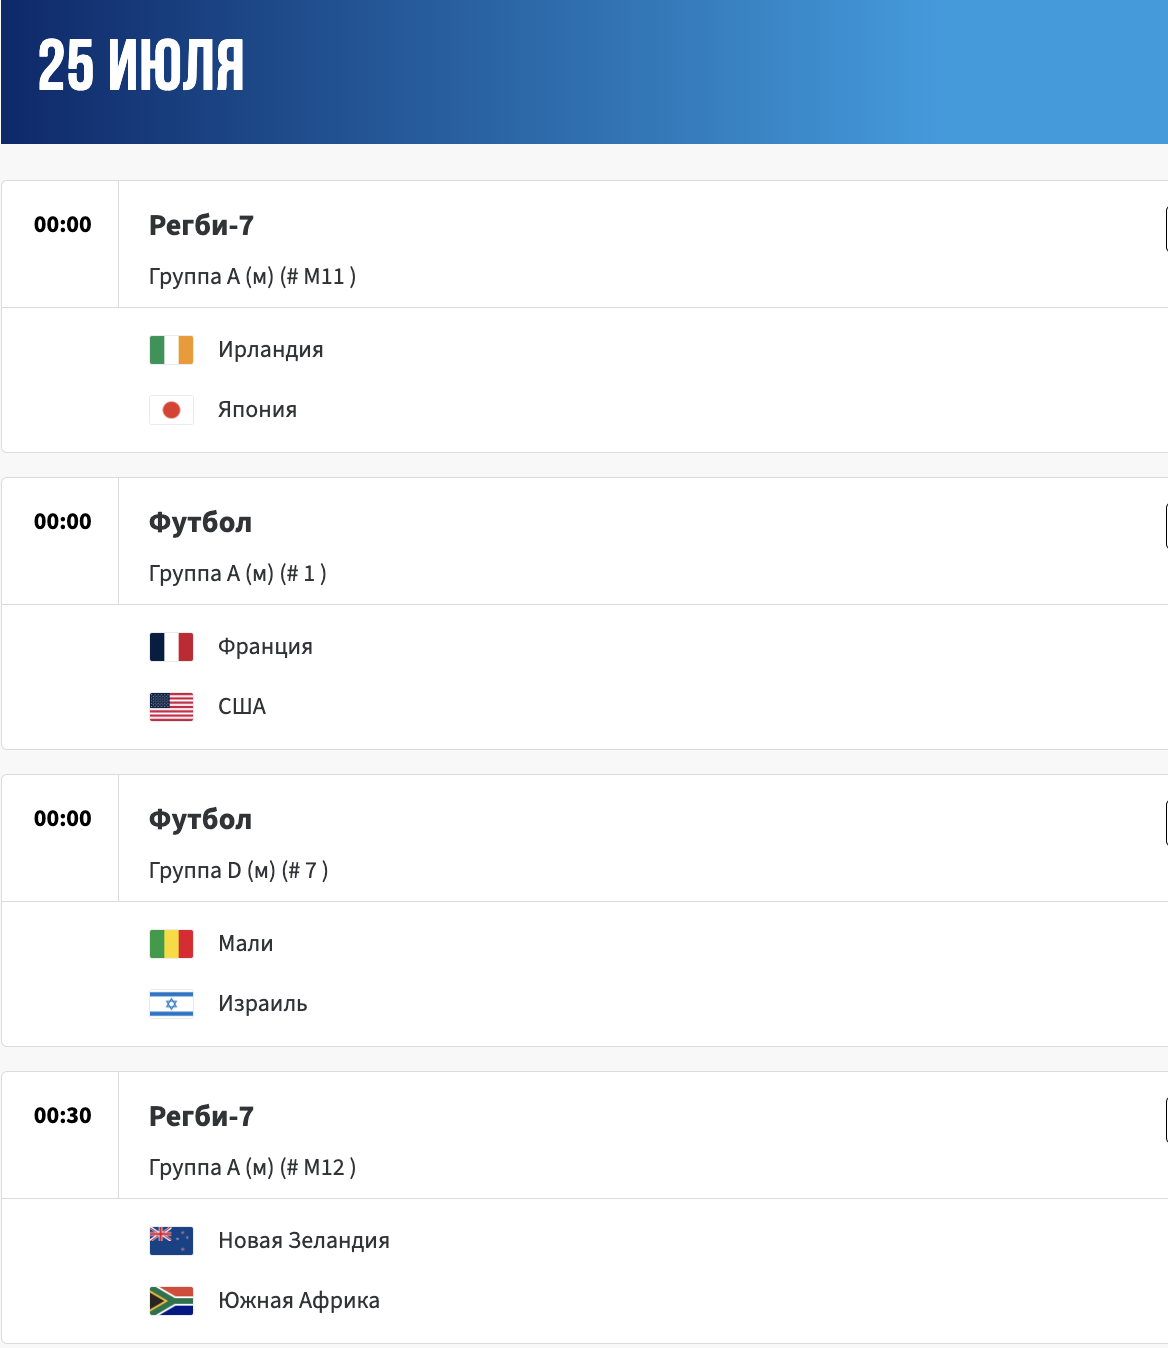Screen dimensions: 1168x1348
Task: Open the Новая Зеландия team link
Action: [304, 1241]
